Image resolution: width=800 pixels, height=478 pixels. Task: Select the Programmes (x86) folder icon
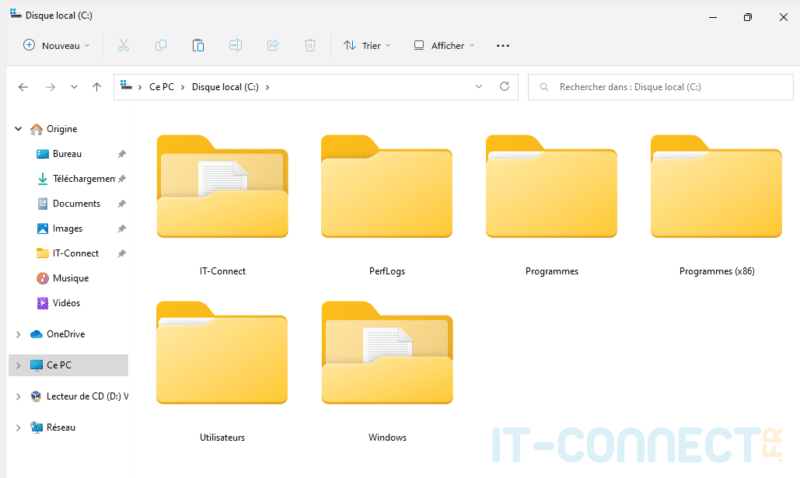click(x=716, y=187)
